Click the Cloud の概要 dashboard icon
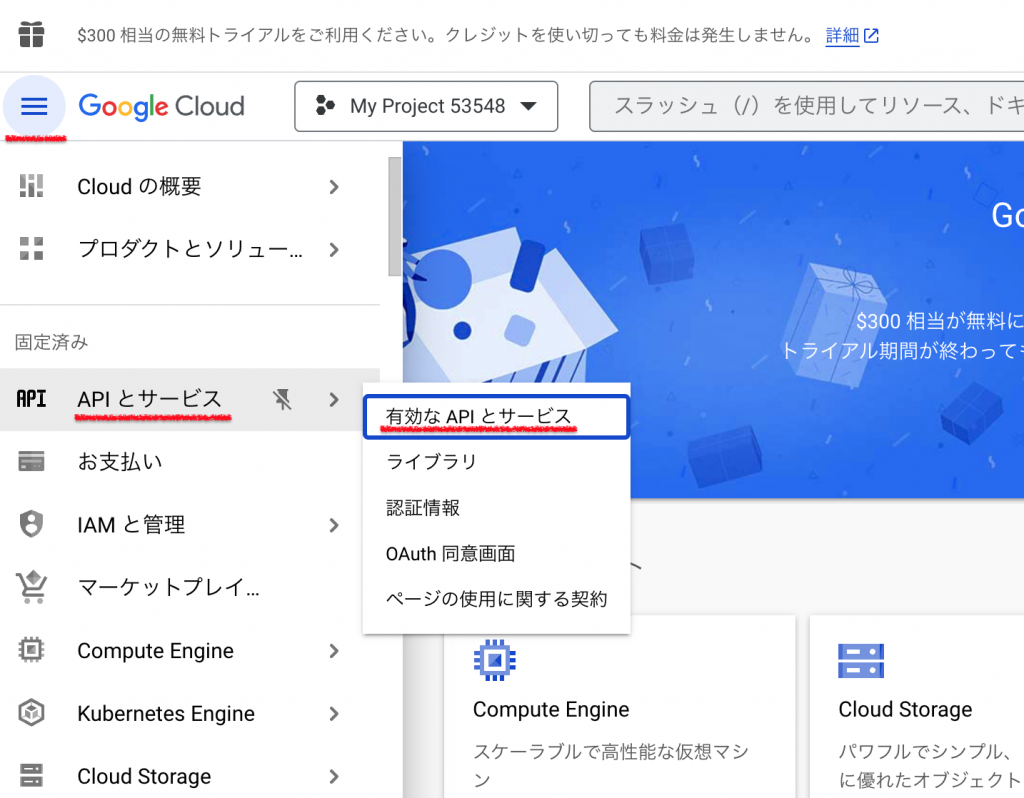The height and width of the screenshot is (798, 1024). click(x=32, y=187)
